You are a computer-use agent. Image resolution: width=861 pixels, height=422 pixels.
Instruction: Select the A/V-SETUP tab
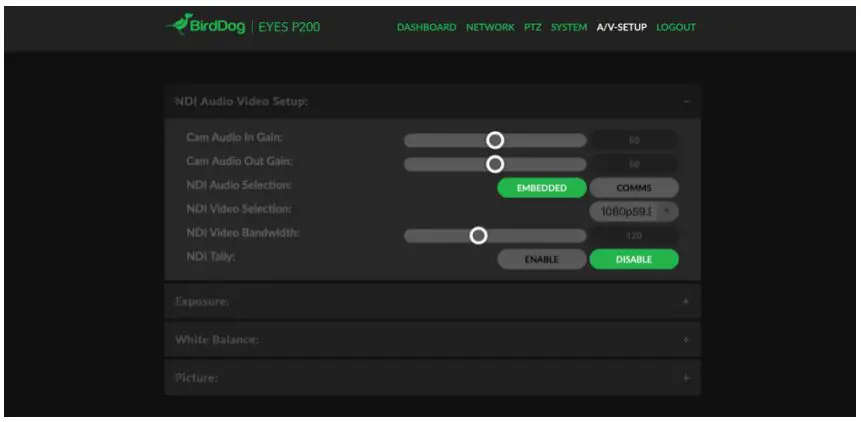point(622,27)
